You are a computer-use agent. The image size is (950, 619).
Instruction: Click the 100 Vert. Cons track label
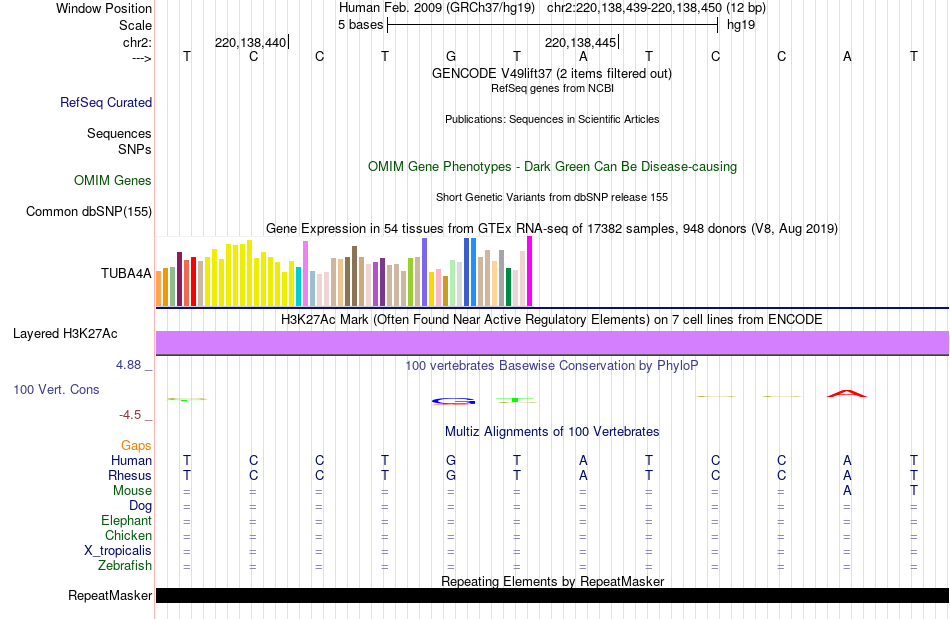[x=56, y=389]
